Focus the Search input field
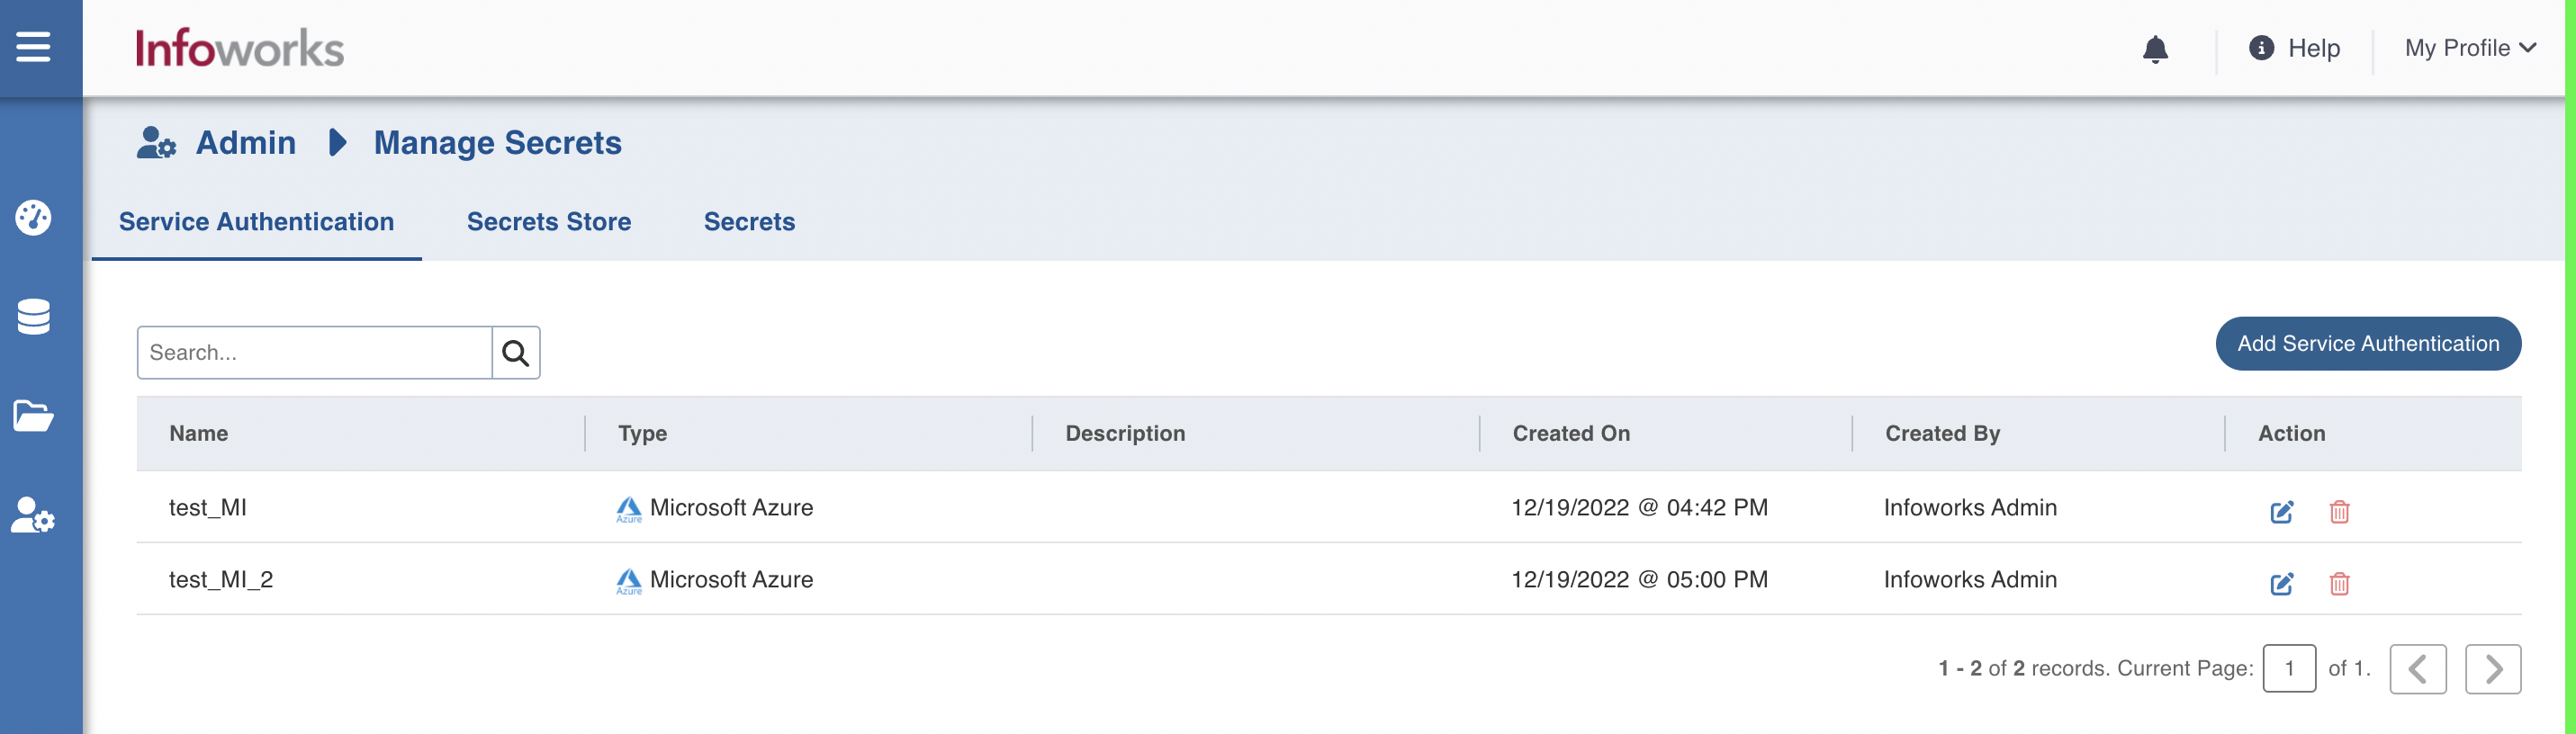 tap(314, 353)
